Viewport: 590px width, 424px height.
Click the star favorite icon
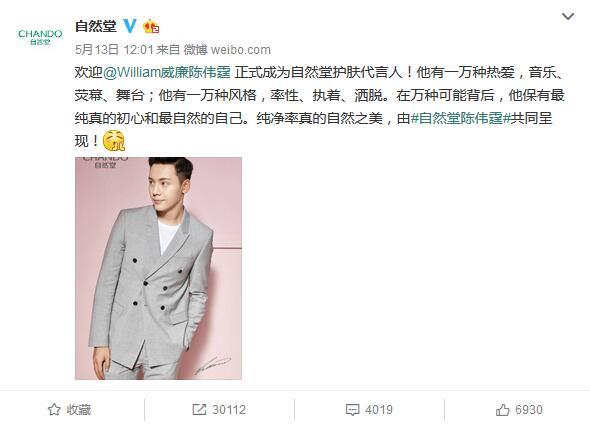54,409
